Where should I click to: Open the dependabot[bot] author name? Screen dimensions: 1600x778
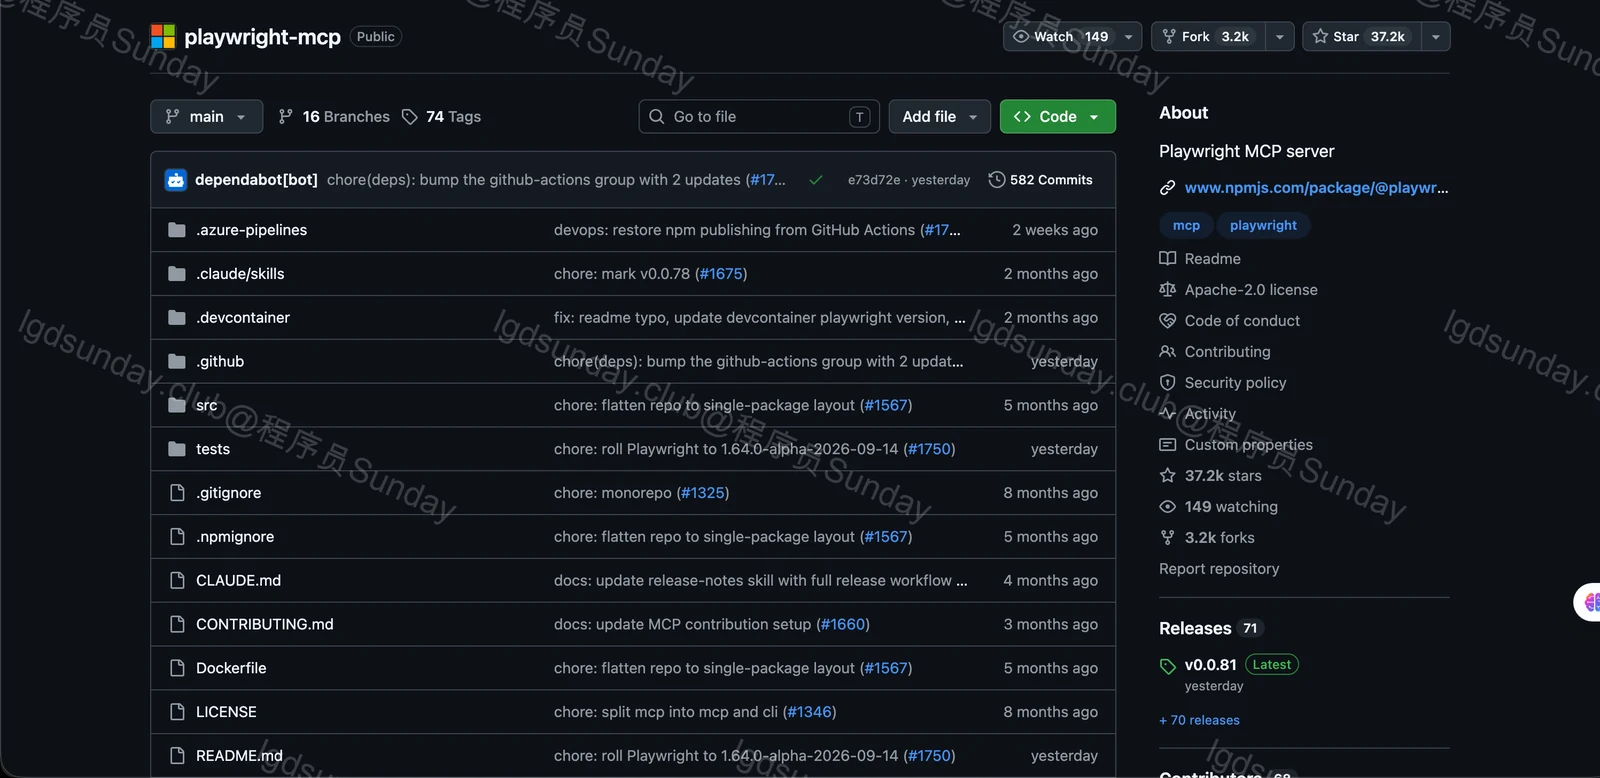pyautogui.click(x=256, y=180)
